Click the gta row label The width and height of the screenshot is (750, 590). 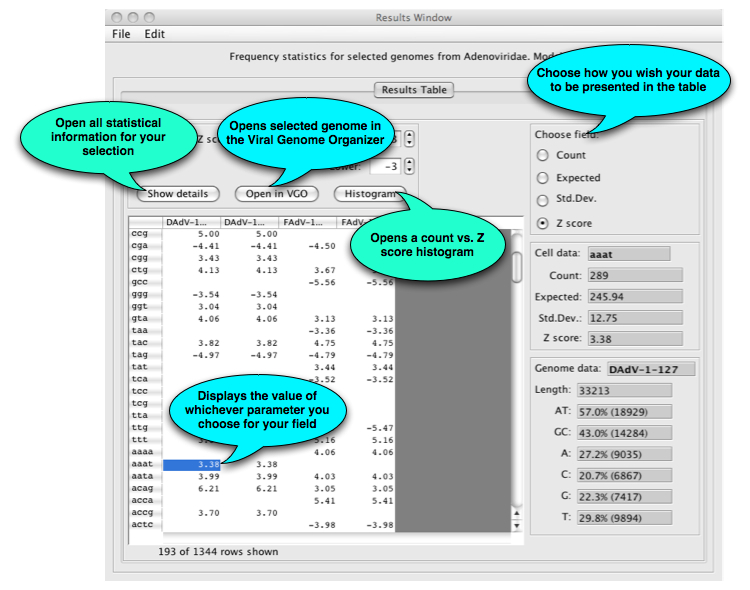pyautogui.click(x=145, y=318)
